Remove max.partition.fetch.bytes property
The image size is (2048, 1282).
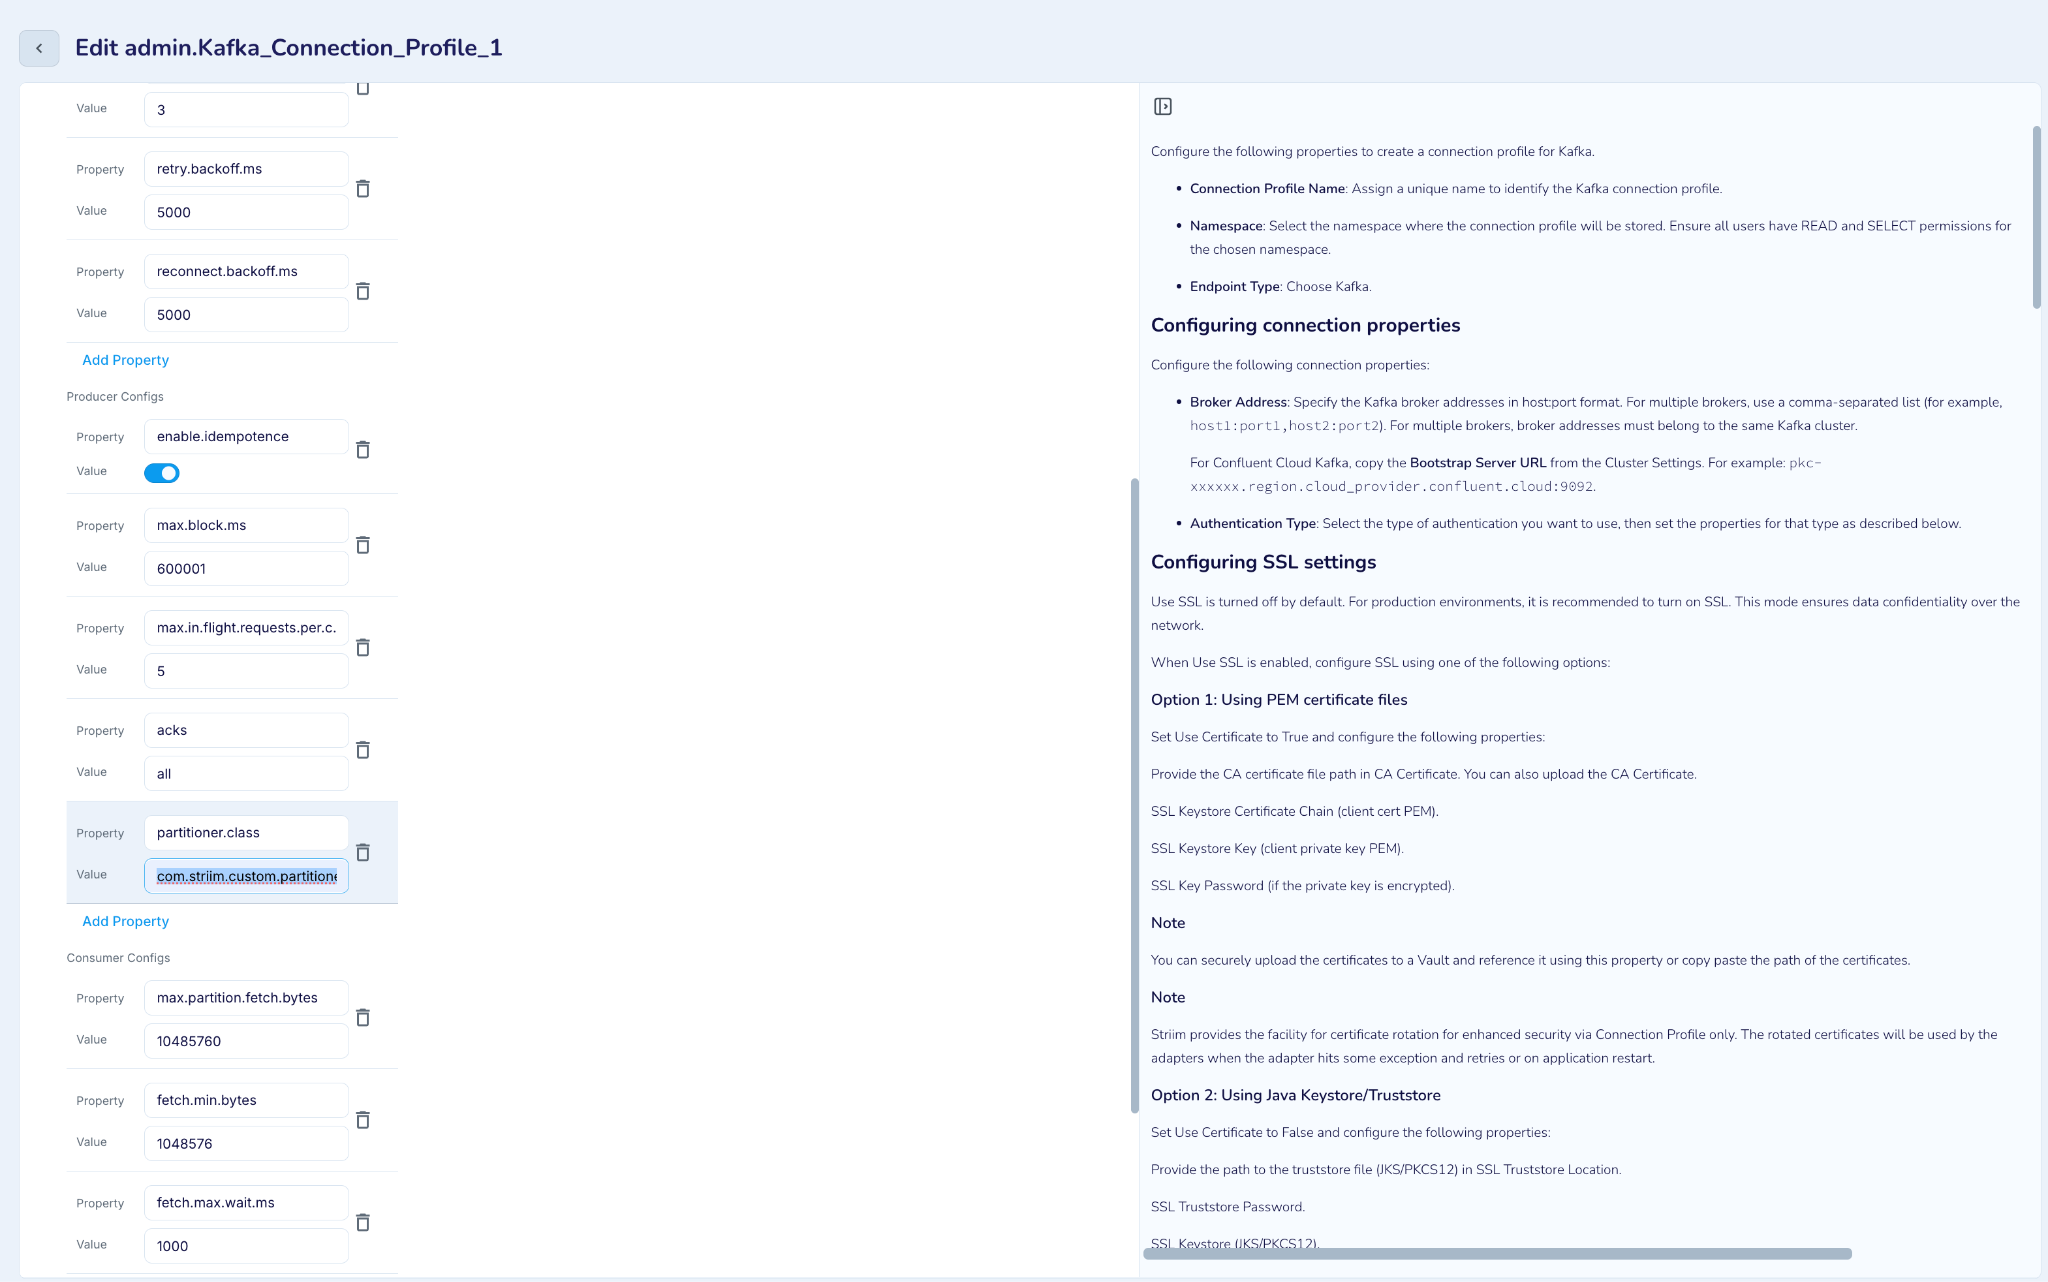point(363,1017)
